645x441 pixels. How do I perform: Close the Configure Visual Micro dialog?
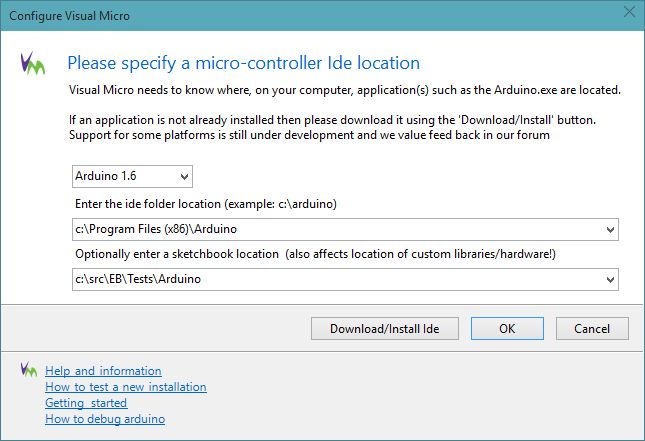click(627, 12)
